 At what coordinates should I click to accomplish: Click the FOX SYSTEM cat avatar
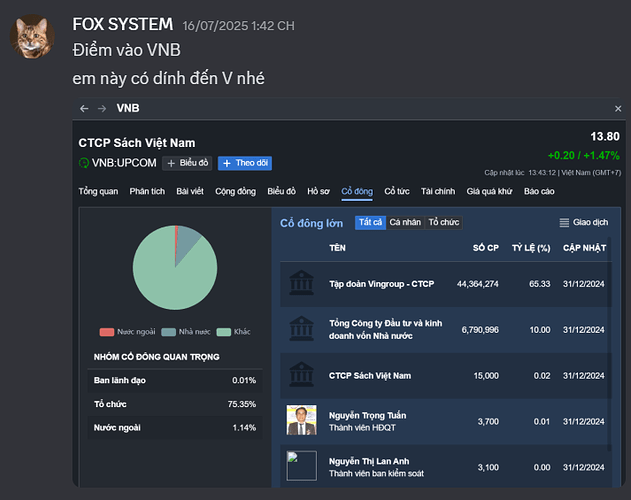tap(32, 37)
